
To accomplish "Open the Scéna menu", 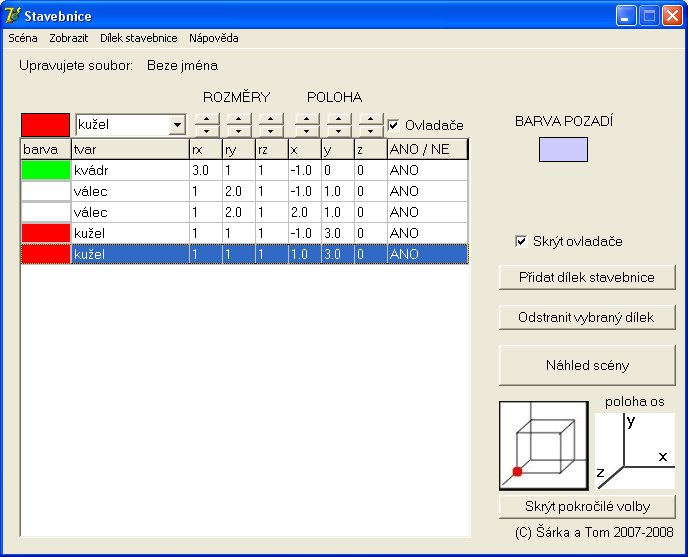I will tap(23, 38).
